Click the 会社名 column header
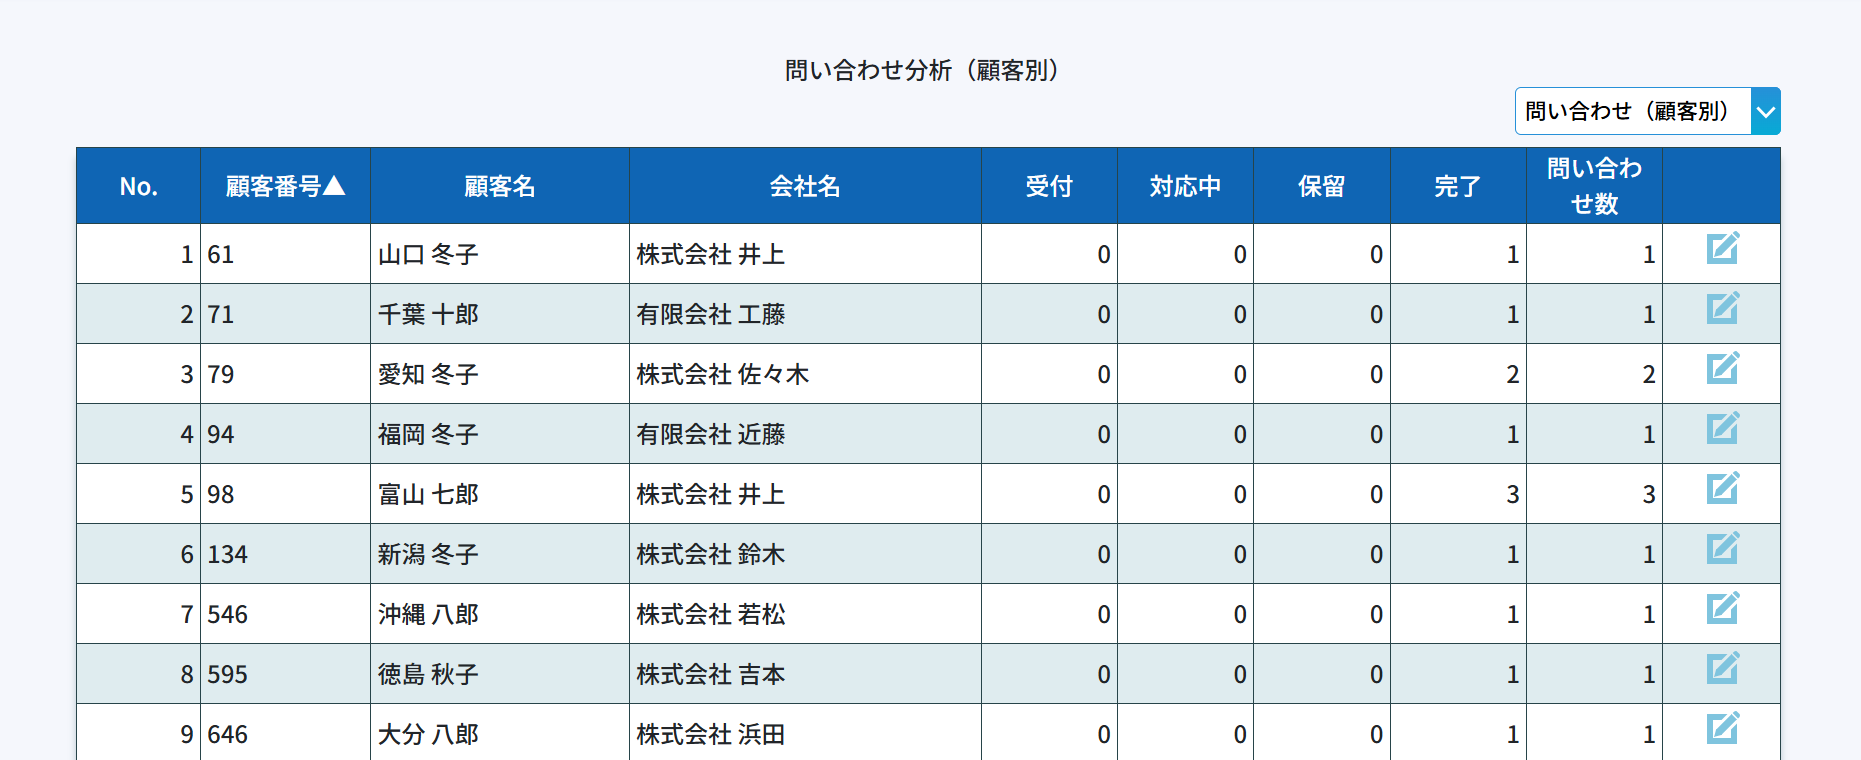Image resolution: width=1861 pixels, height=760 pixels. click(x=804, y=186)
